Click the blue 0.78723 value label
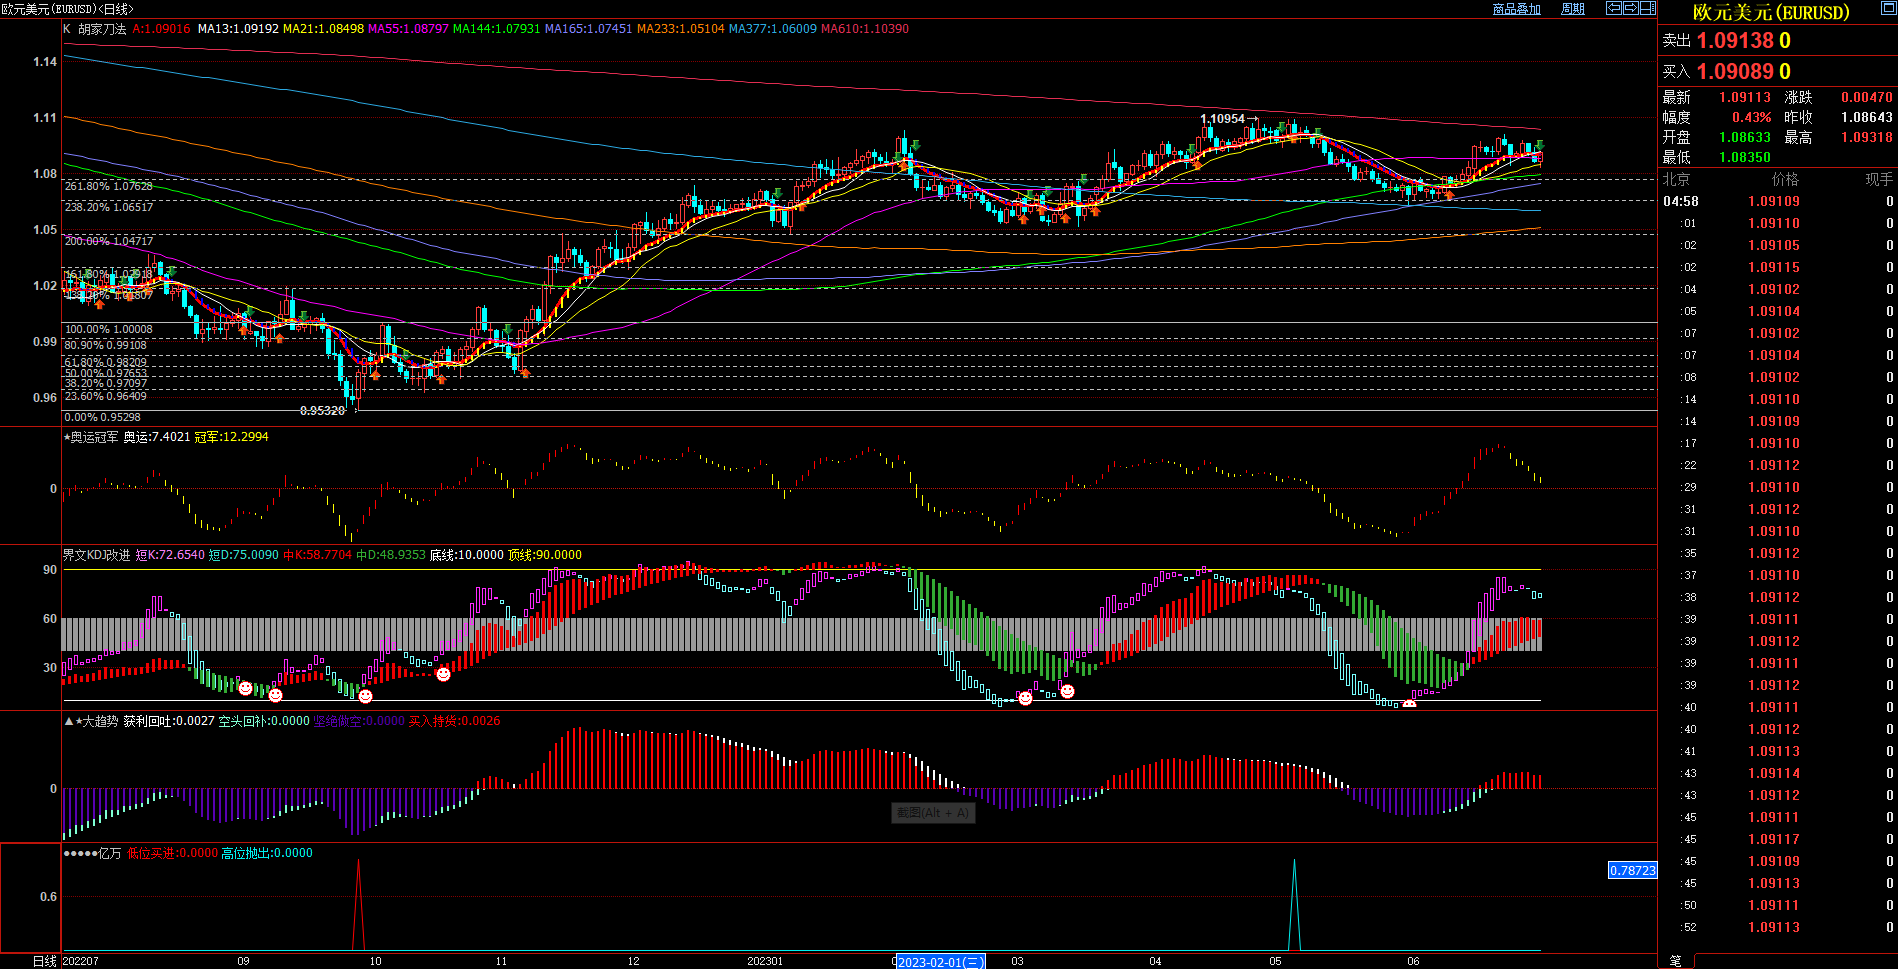The height and width of the screenshot is (969, 1898). (x=1632, y=870)
